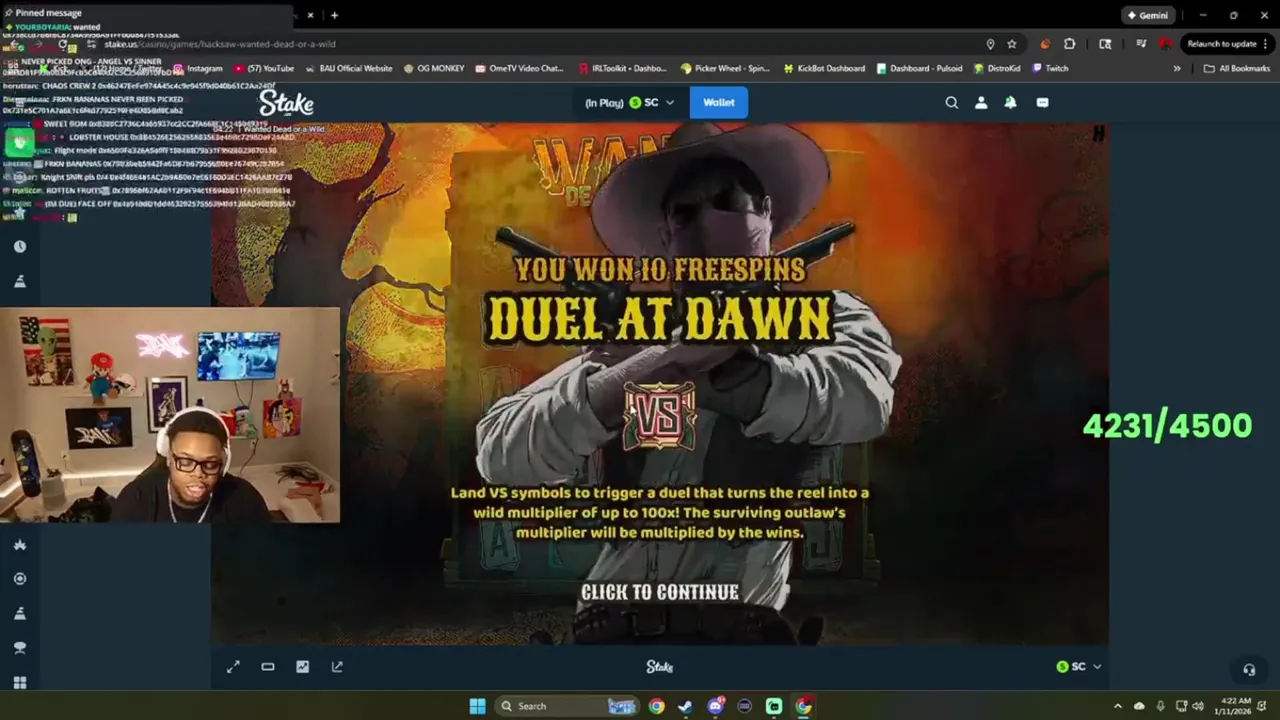Click the webcam overlay thumbnail
Image resolution: width=1280 pixels, height=720 pixels.
tap(170, 415)
